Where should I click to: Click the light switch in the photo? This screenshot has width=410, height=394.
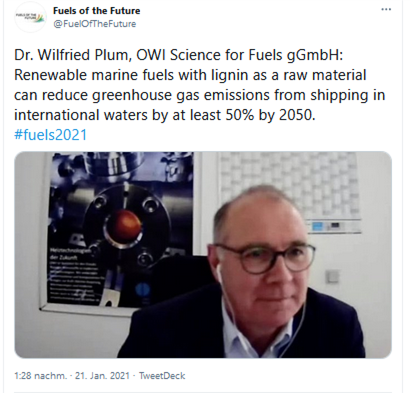(331, 277)
